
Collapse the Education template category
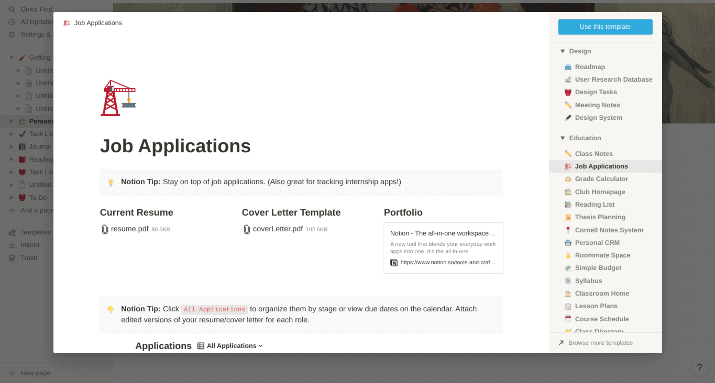[562, 138]
